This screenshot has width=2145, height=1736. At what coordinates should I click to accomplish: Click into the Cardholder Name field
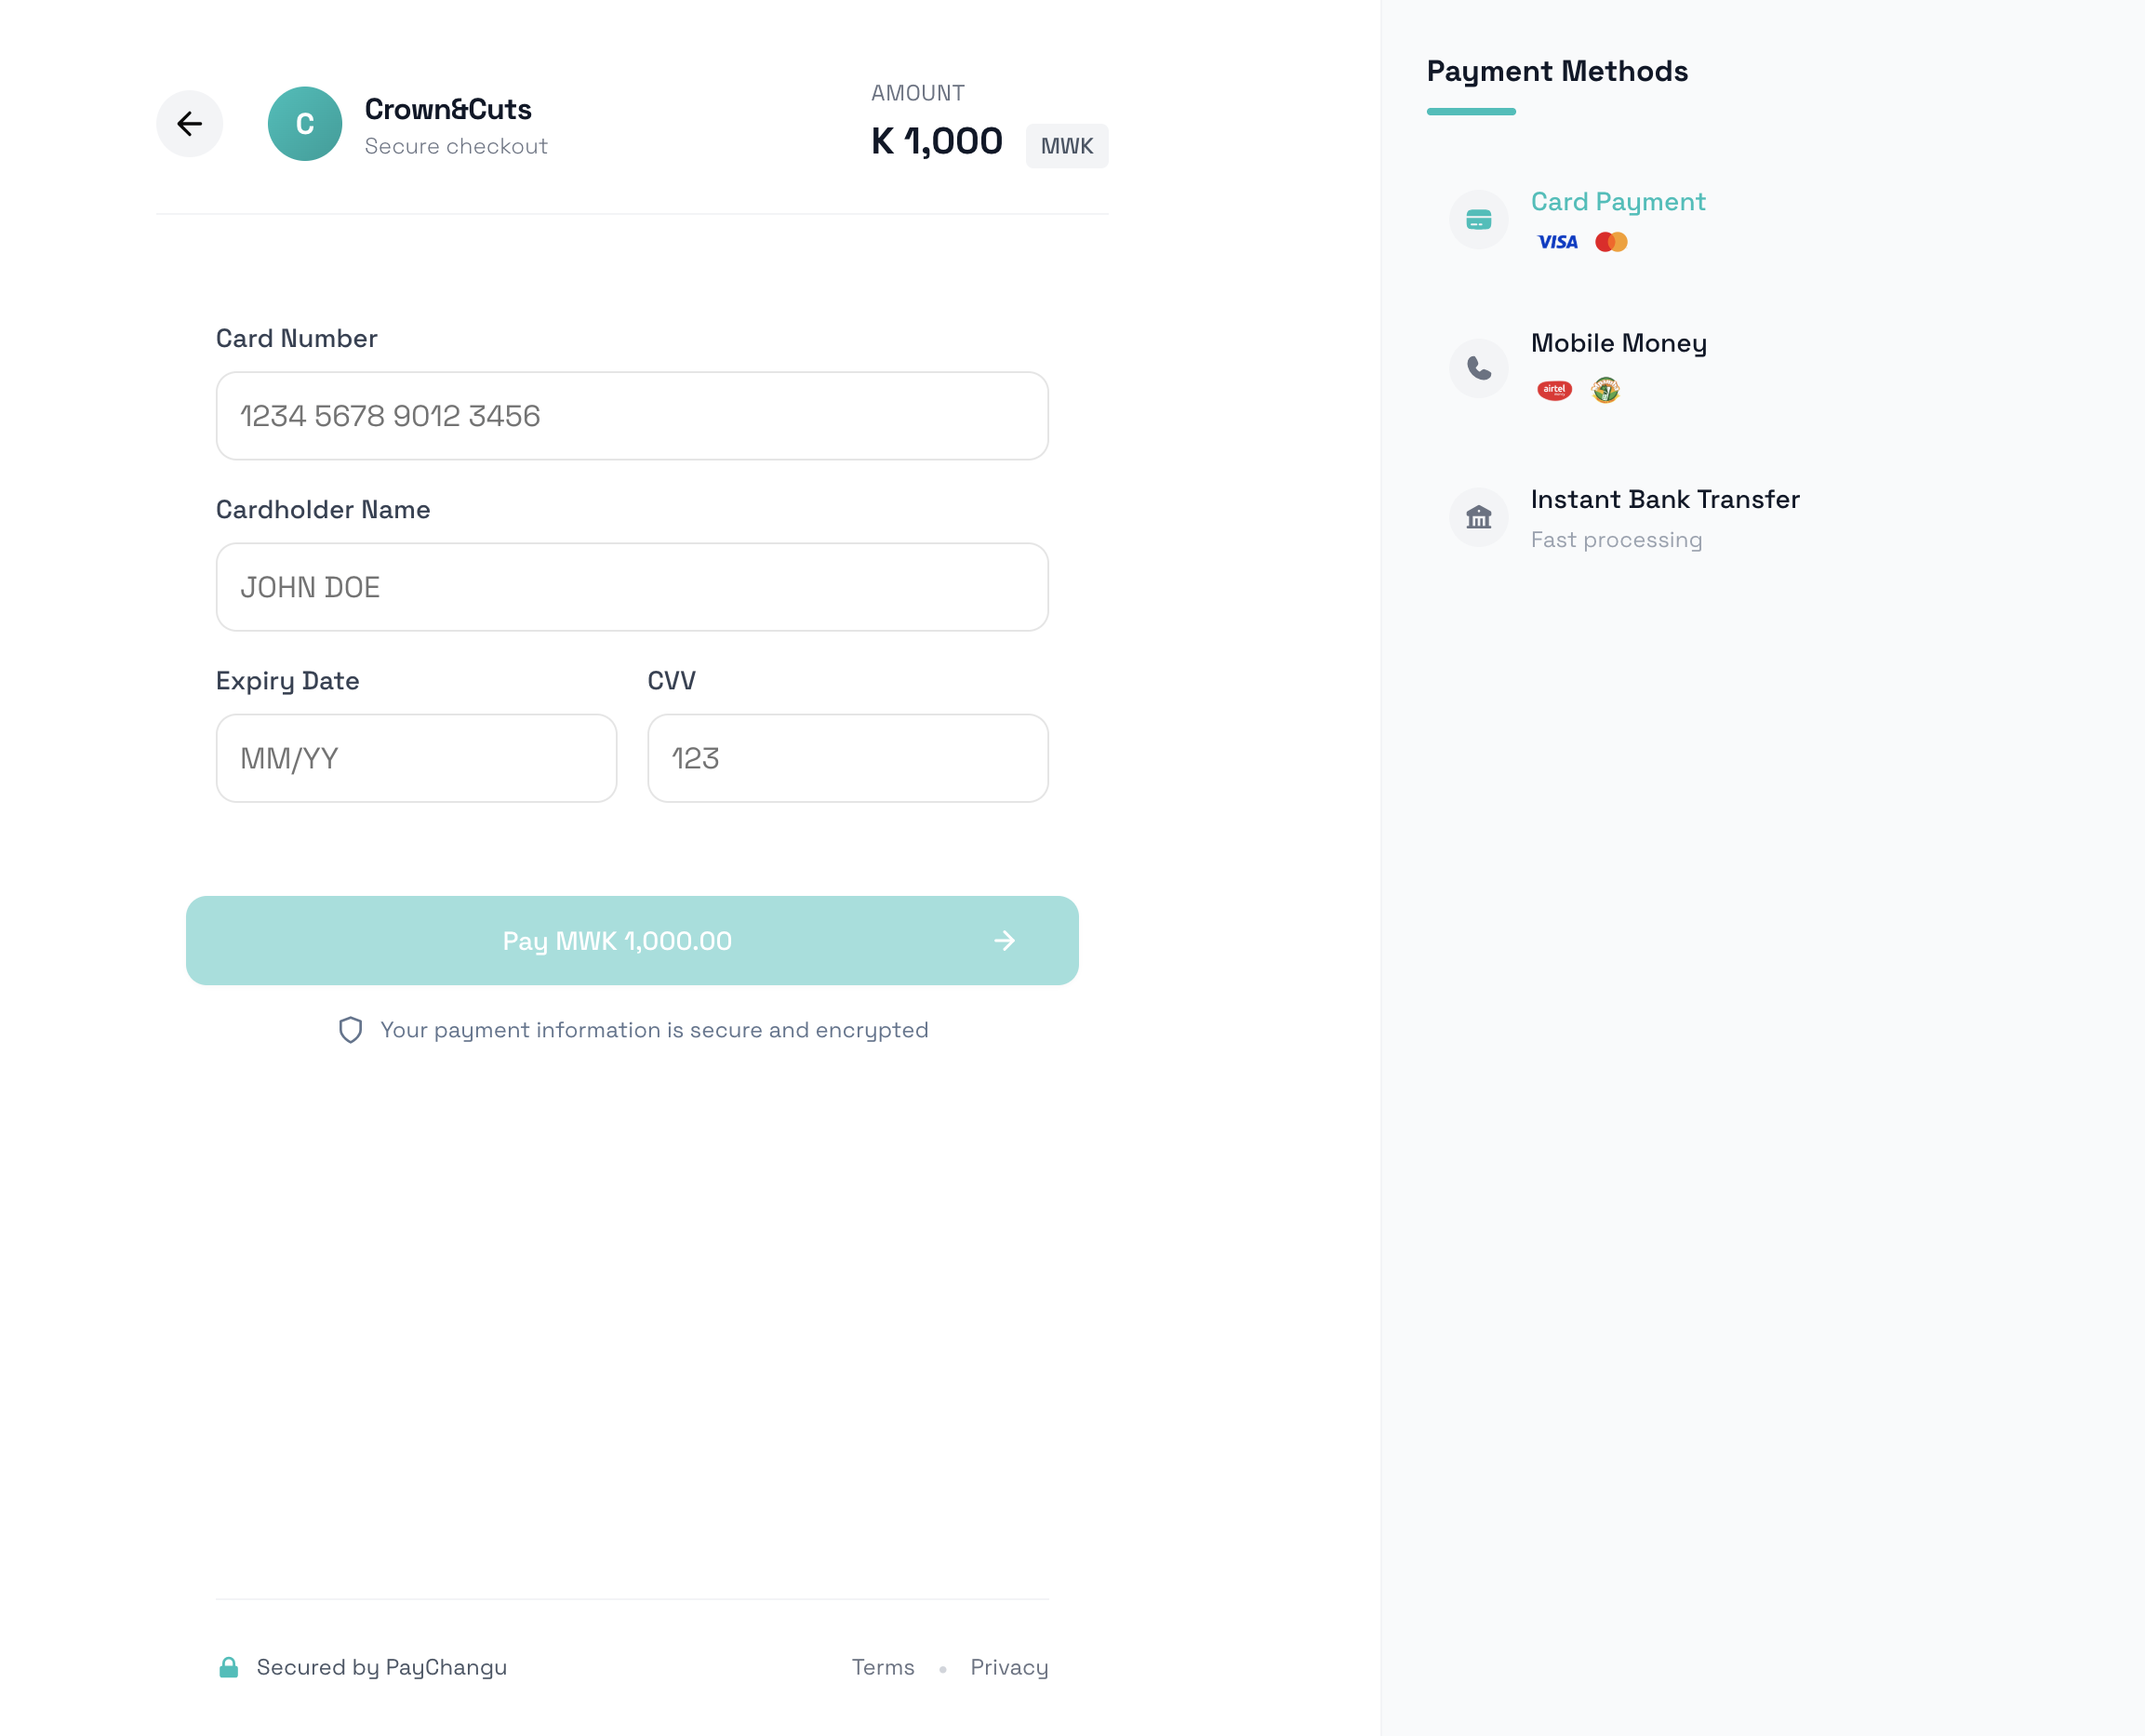[x=632, y=587]
